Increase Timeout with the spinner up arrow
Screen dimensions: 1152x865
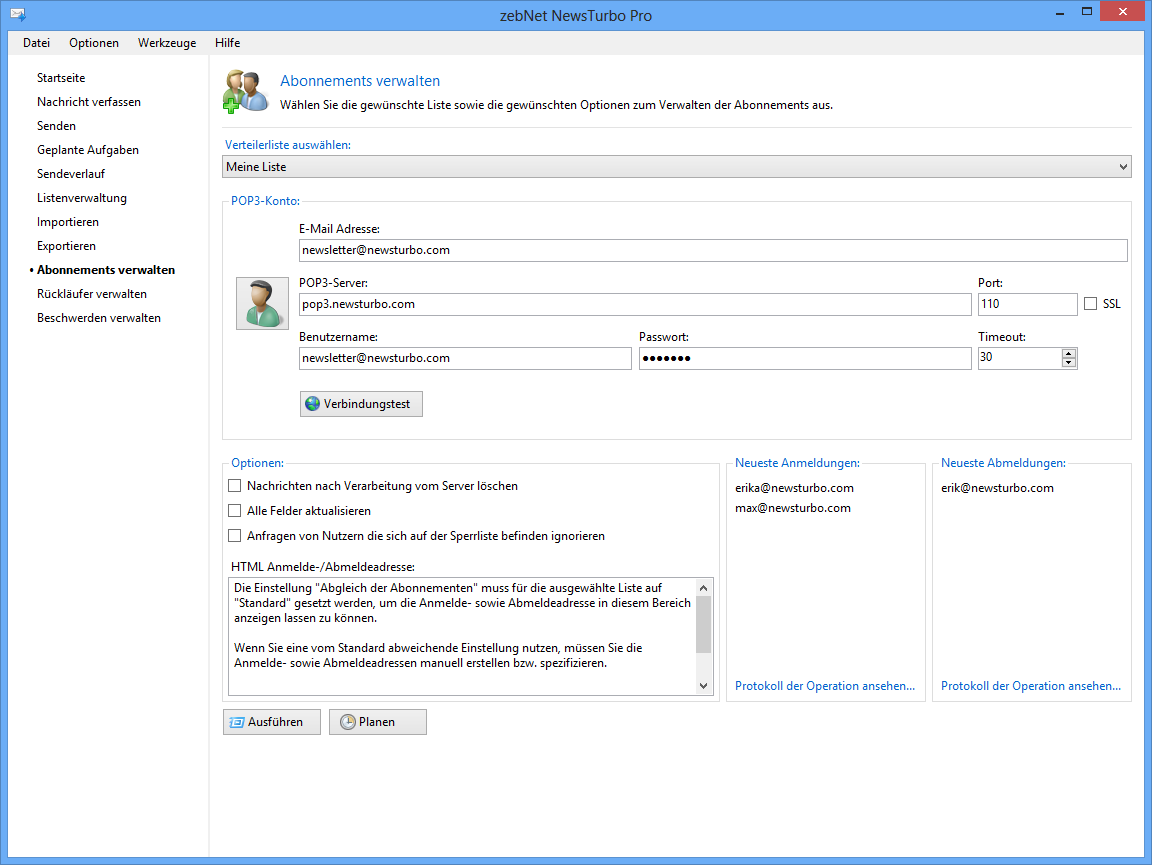tap(1069, 353)
